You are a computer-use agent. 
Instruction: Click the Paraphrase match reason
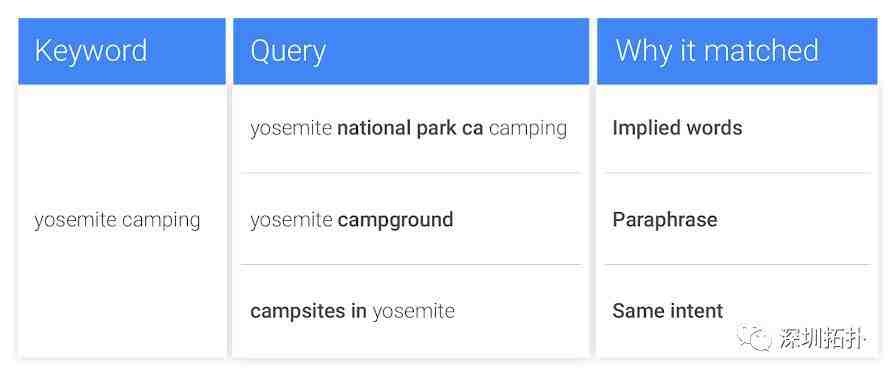[x=665, y=220]
